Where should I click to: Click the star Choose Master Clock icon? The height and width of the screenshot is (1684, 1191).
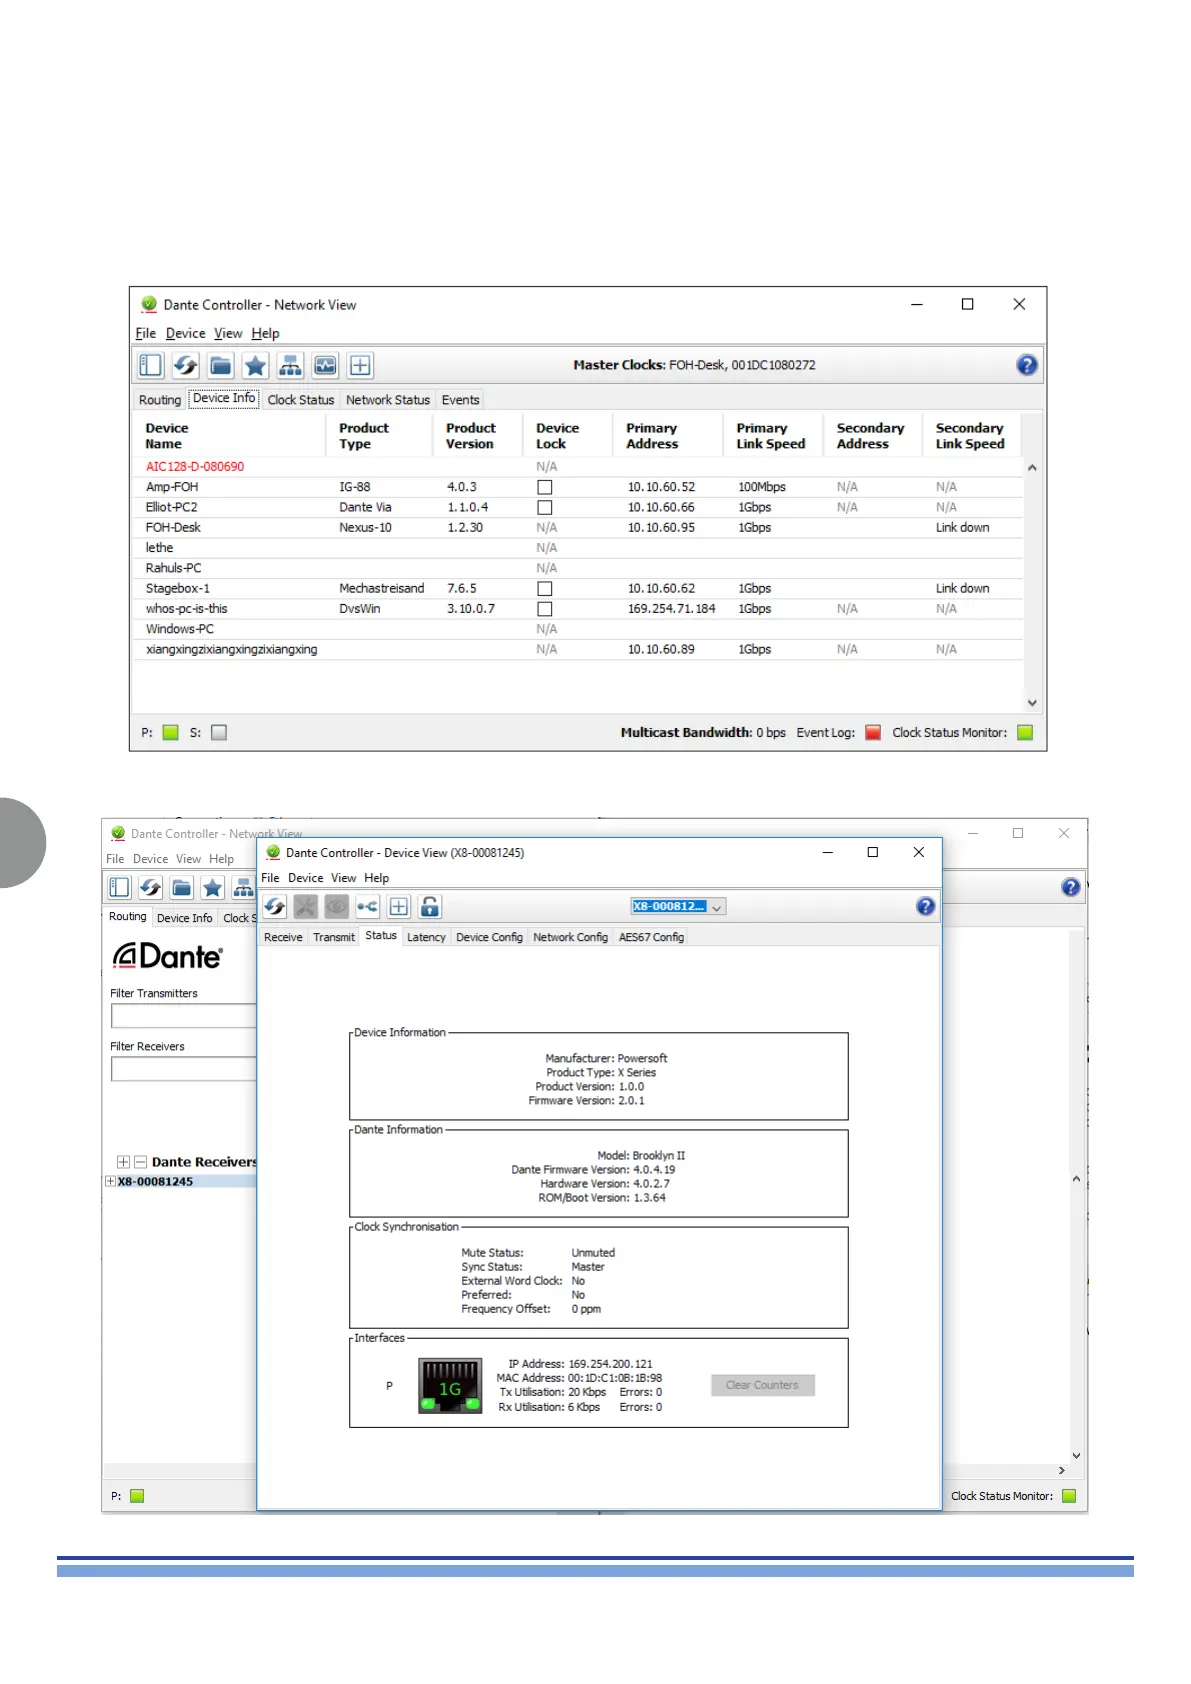click(255, 366)
